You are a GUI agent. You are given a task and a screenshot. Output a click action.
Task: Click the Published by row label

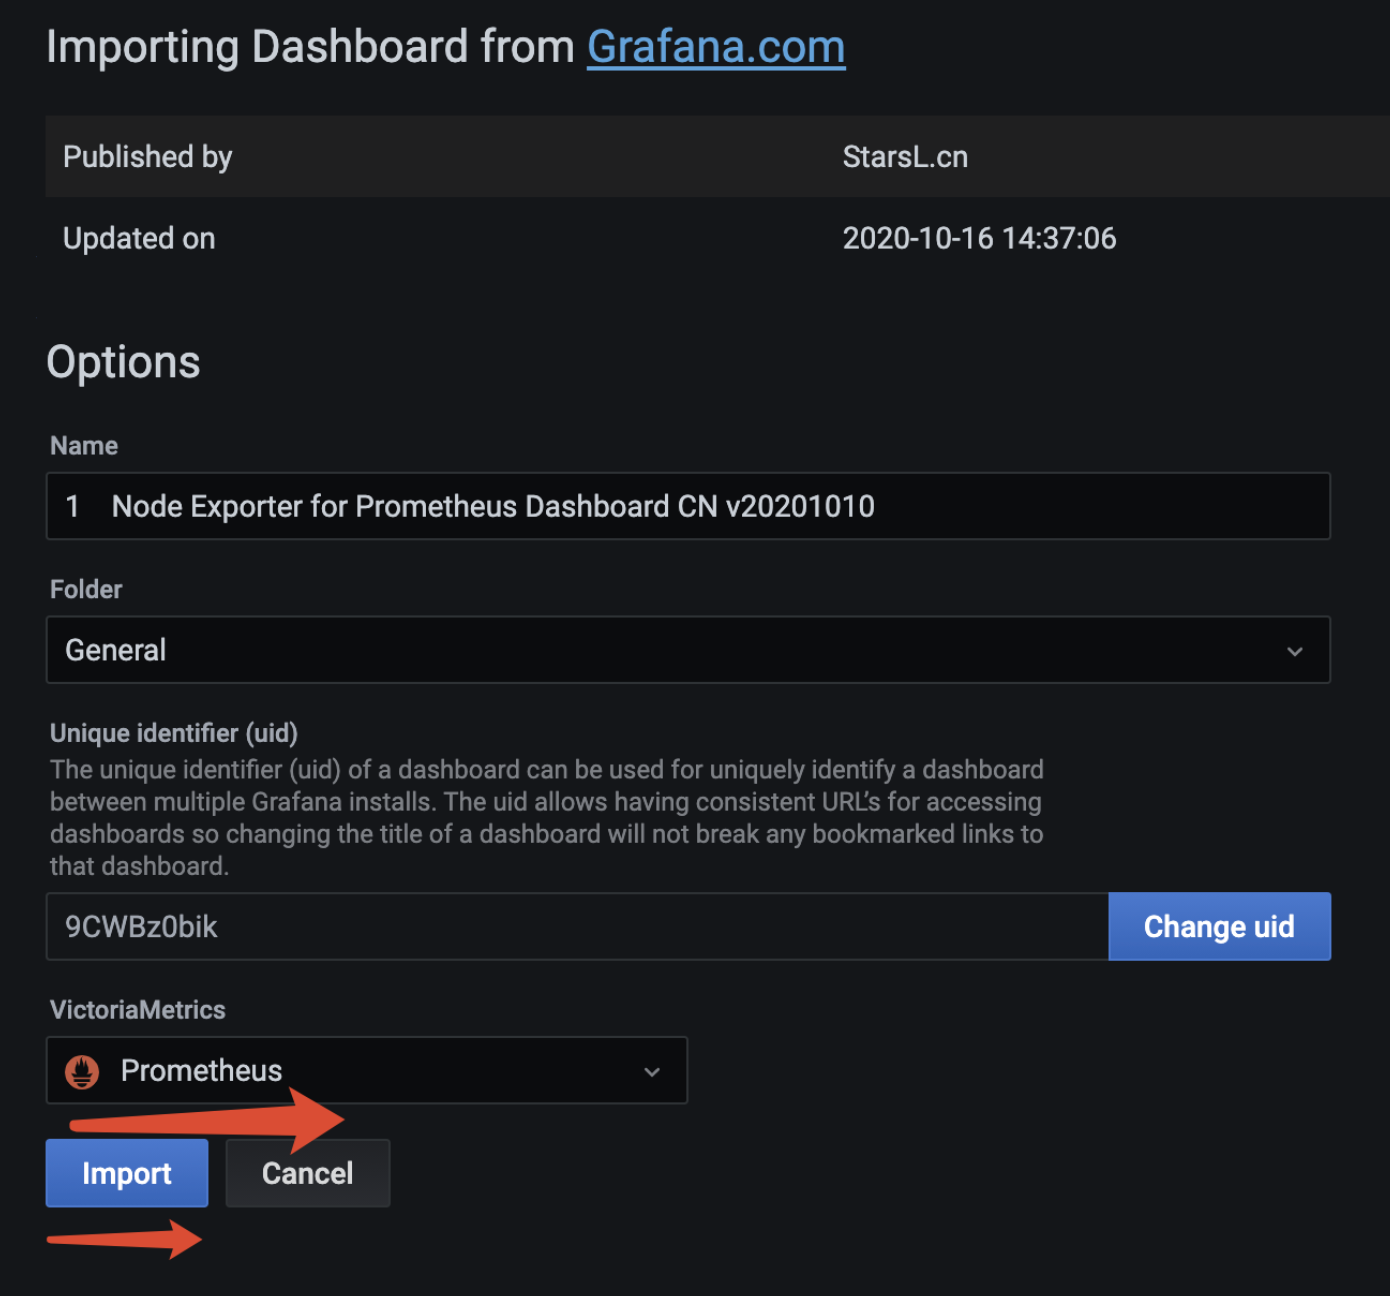point(147,157)
